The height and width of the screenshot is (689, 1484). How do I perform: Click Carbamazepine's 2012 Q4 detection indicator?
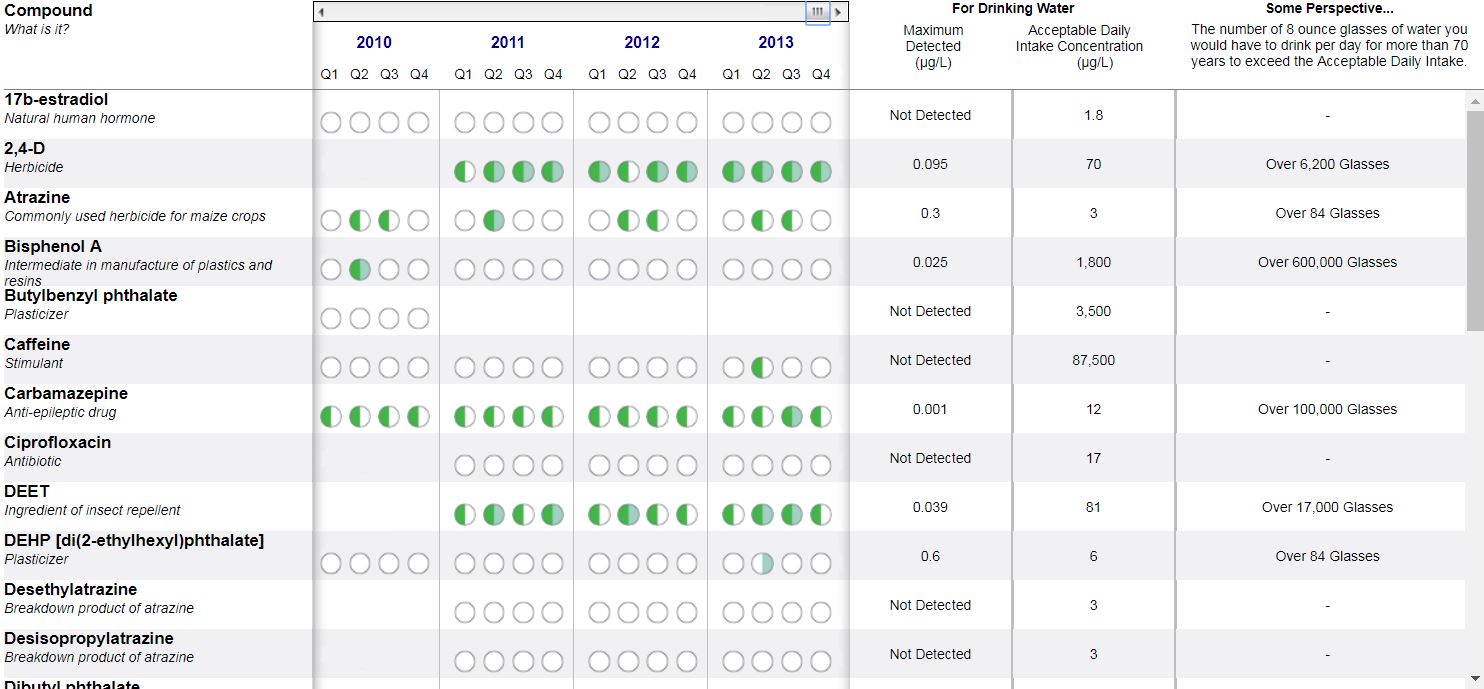[686, 417]
